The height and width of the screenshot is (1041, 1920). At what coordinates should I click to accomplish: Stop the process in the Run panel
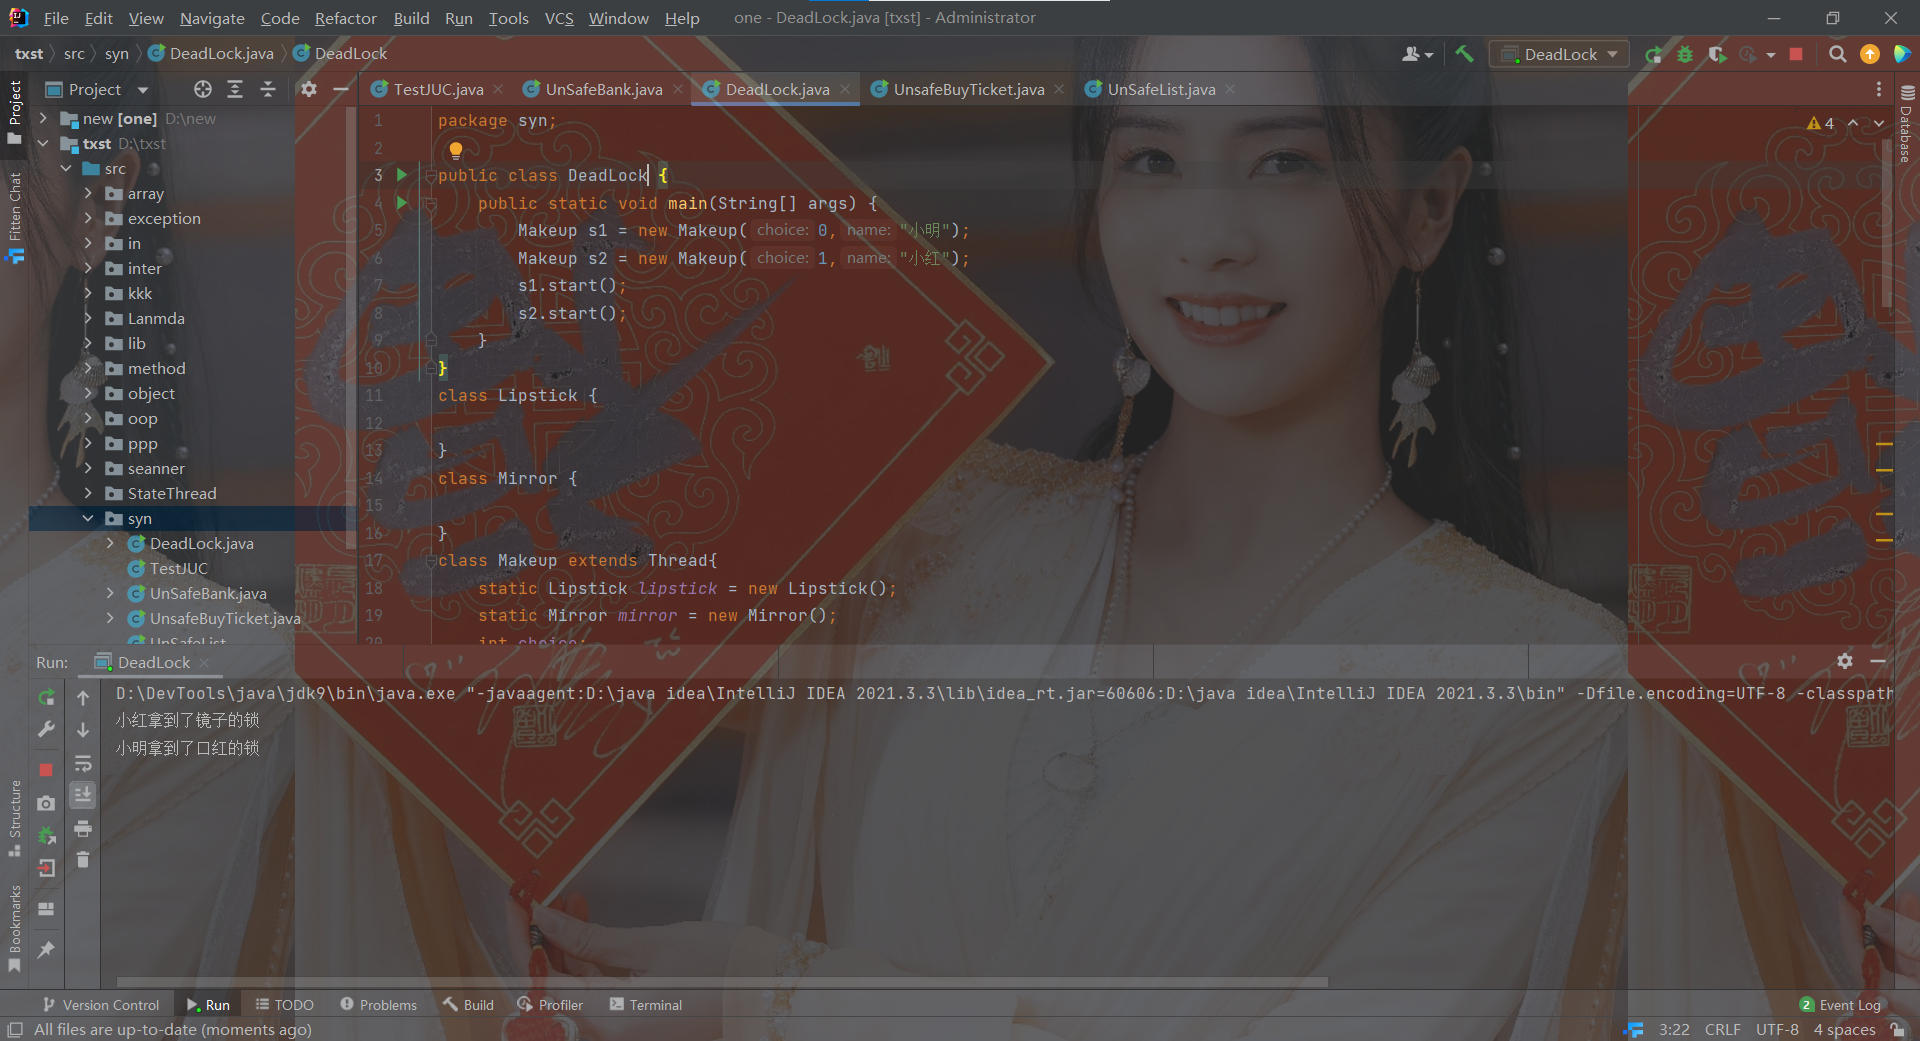(46, 770)
